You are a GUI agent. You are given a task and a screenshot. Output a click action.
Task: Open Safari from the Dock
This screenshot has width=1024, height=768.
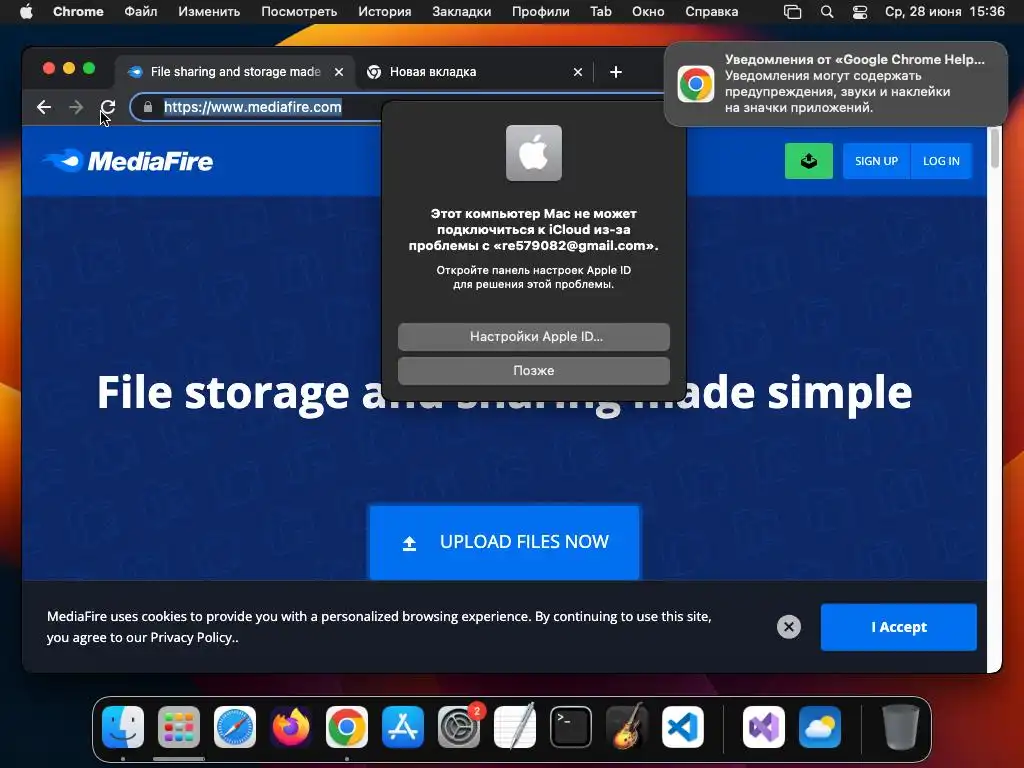point(235,727)
